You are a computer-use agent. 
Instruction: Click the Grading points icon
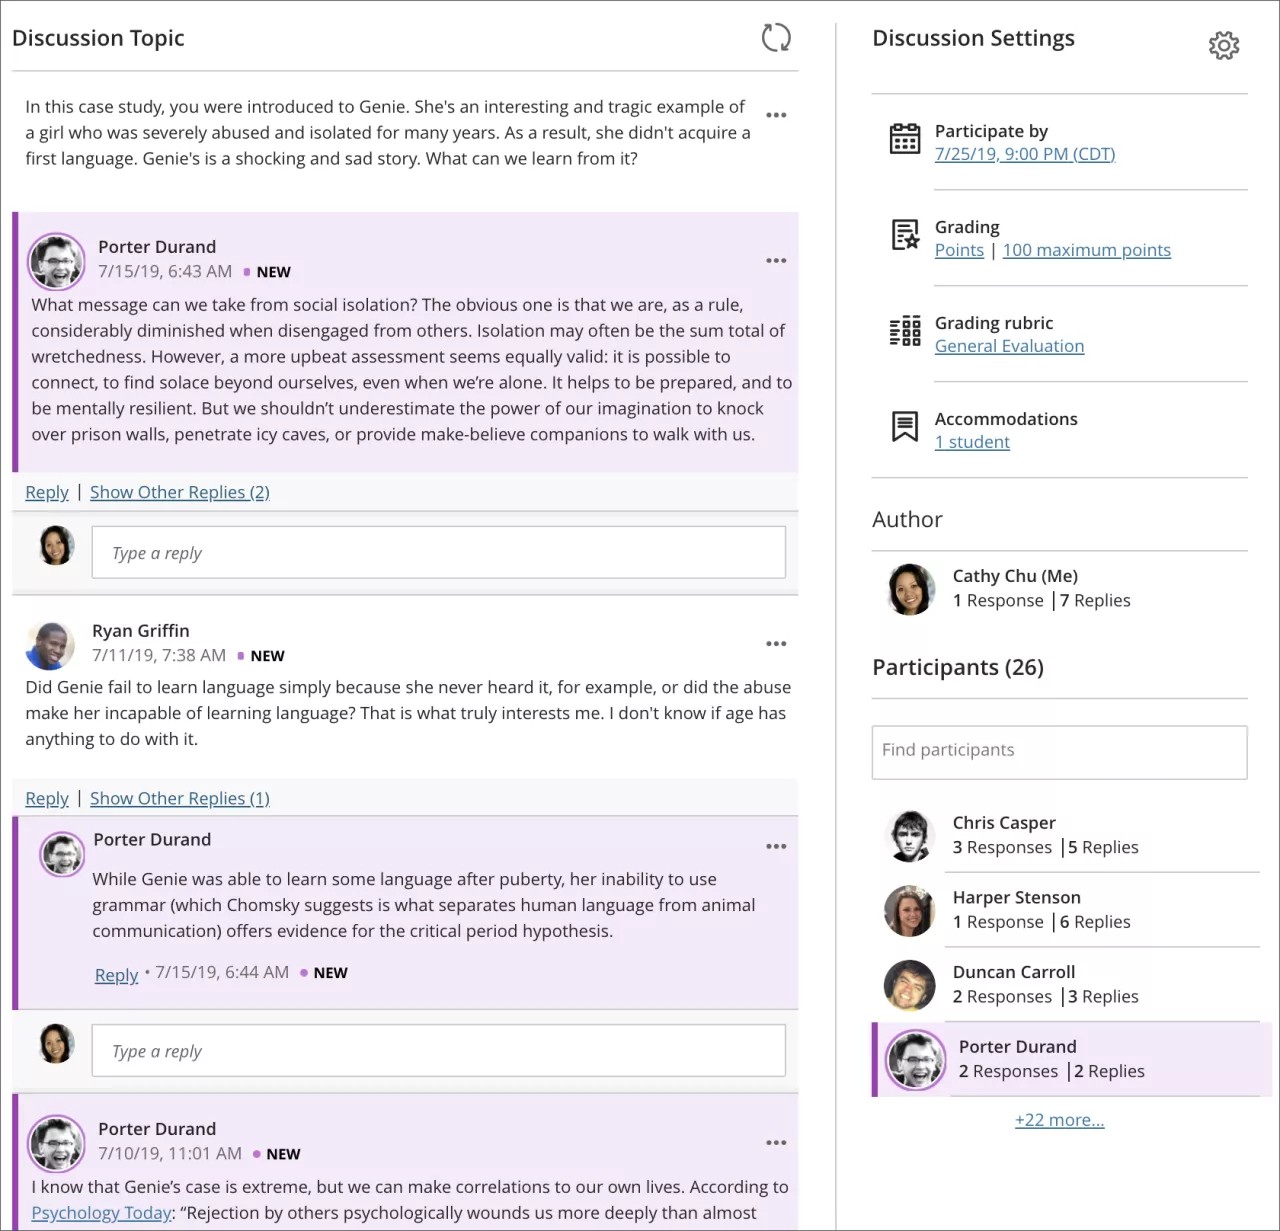(905, 235)
